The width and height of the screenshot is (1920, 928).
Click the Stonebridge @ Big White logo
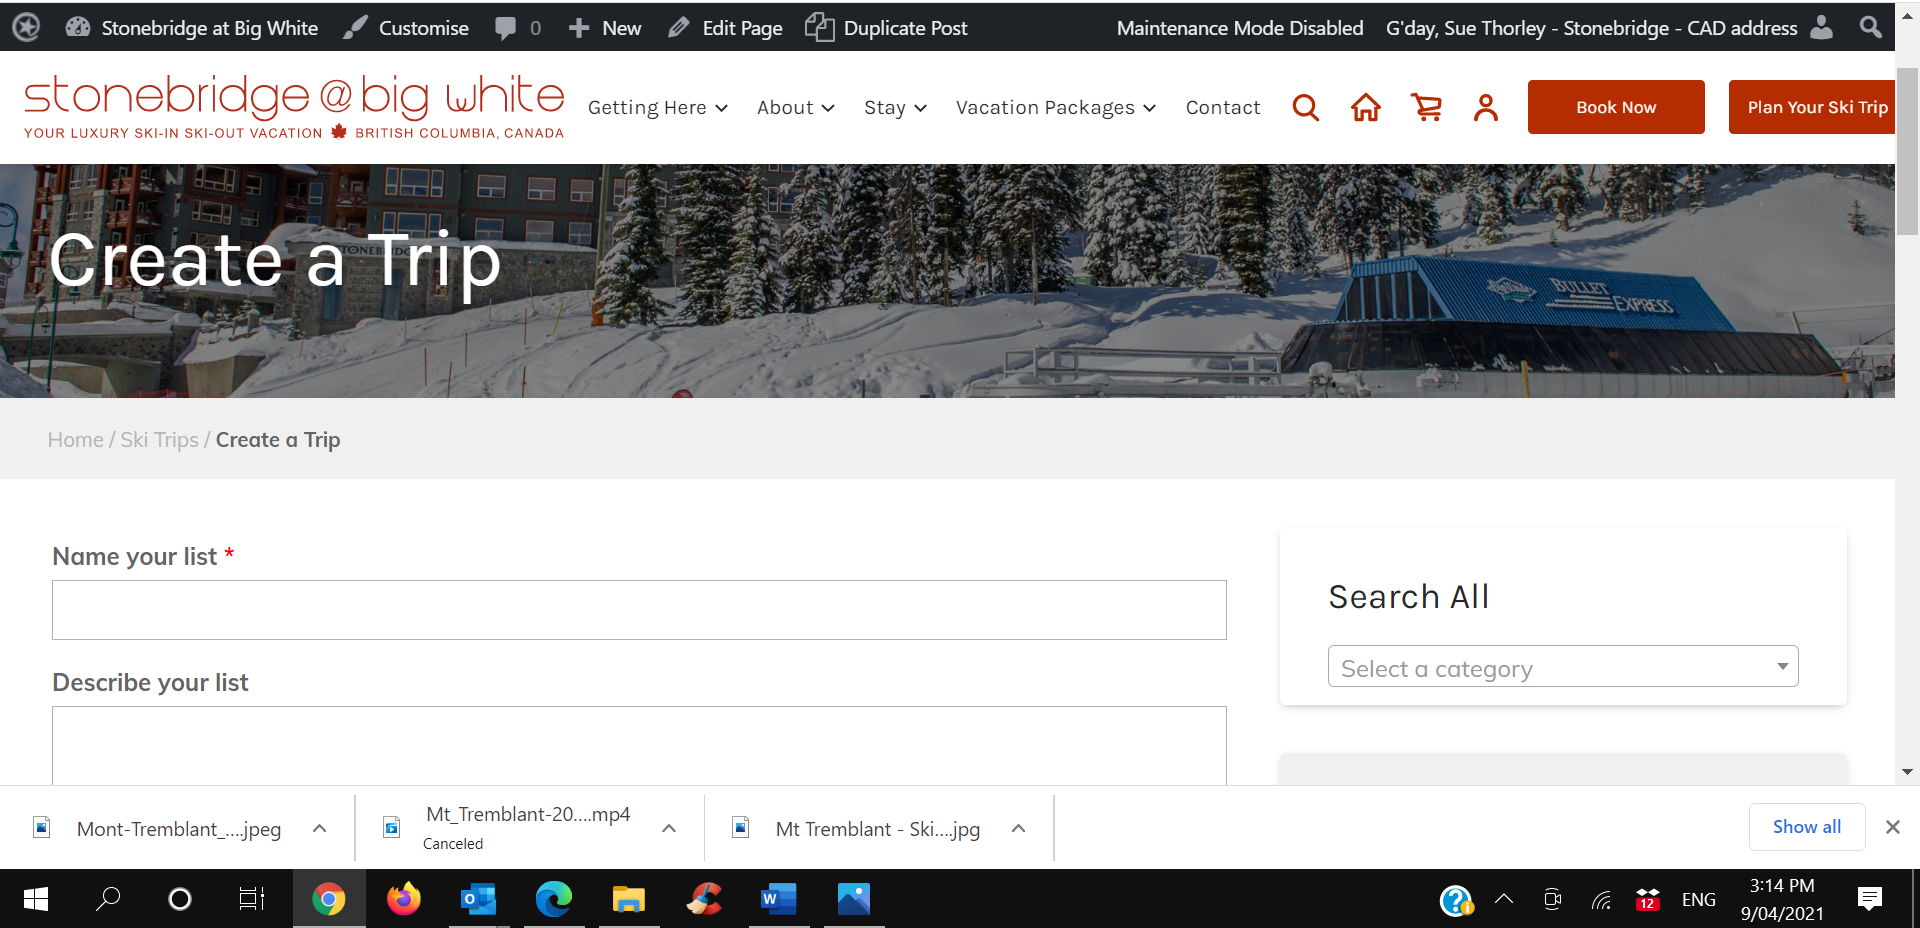tap(294, 106)
